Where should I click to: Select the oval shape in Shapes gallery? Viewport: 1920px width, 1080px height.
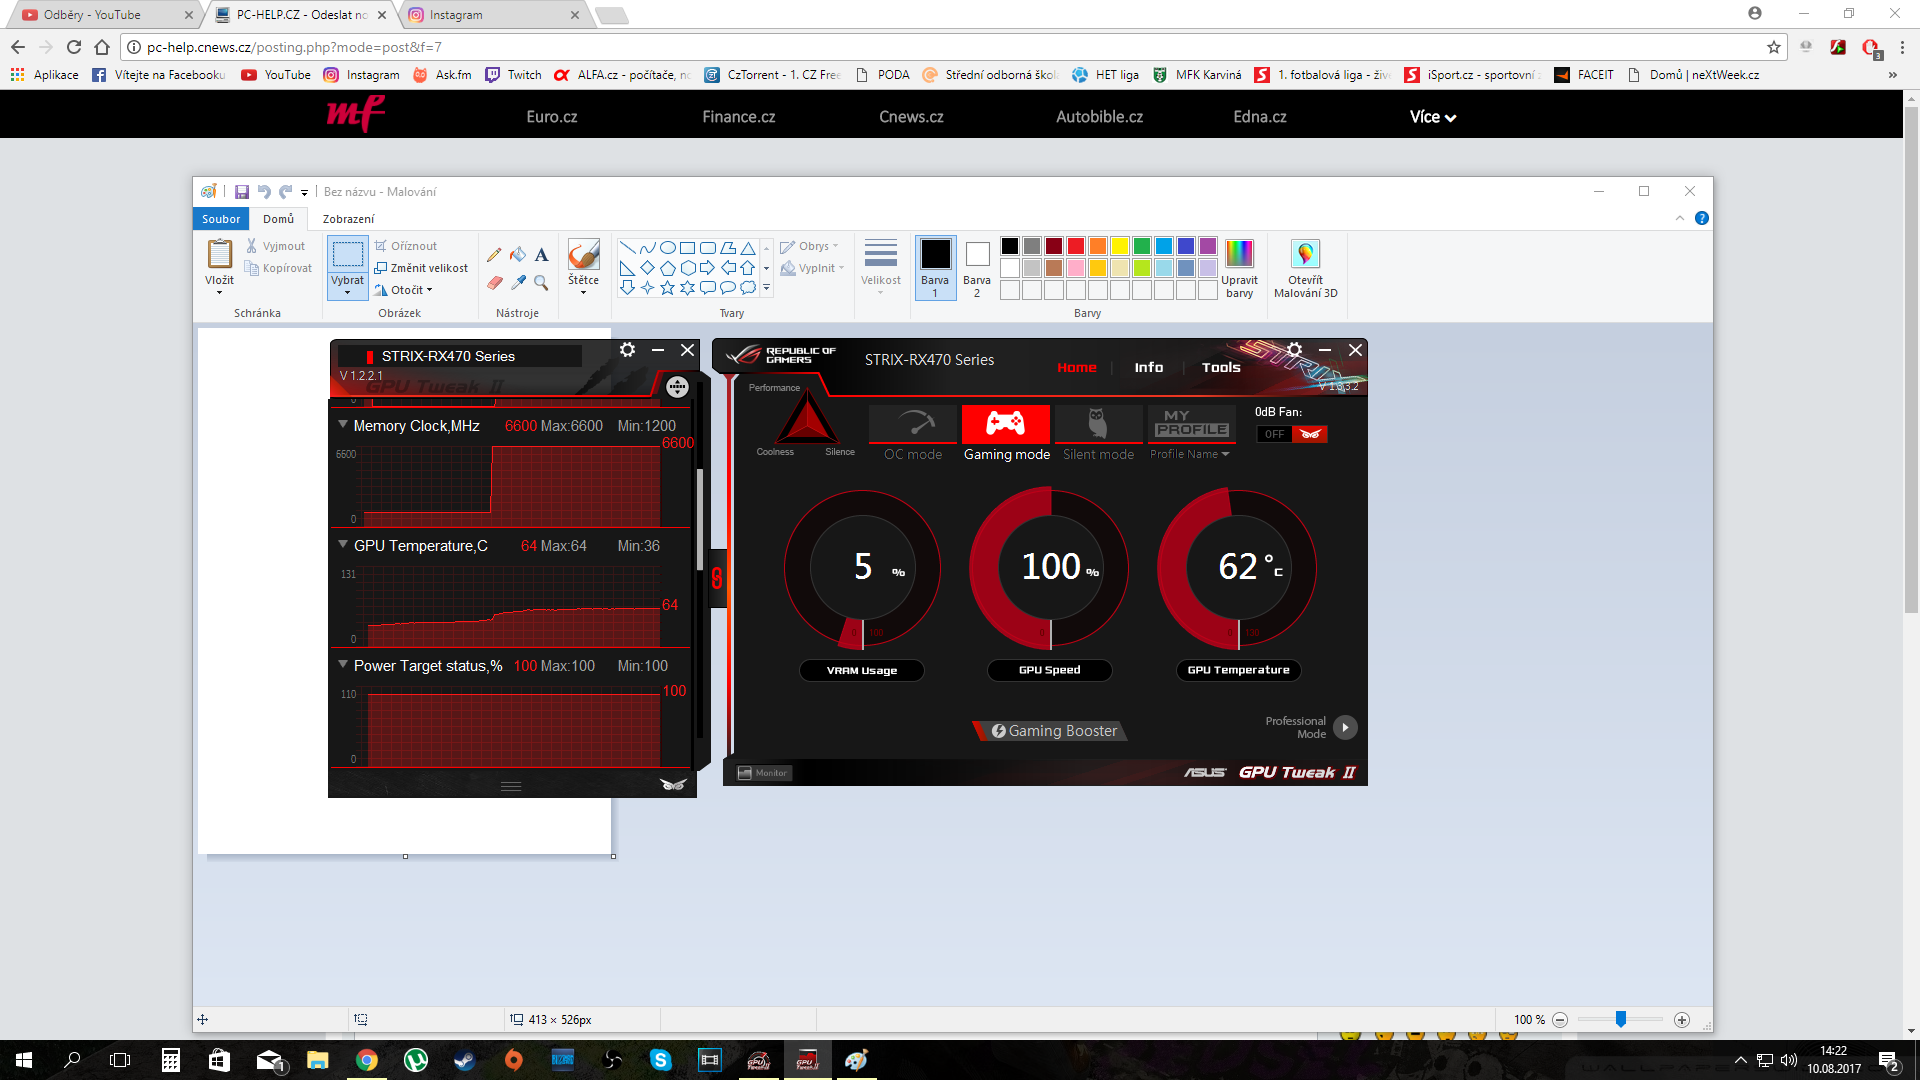tap(667, 248)
